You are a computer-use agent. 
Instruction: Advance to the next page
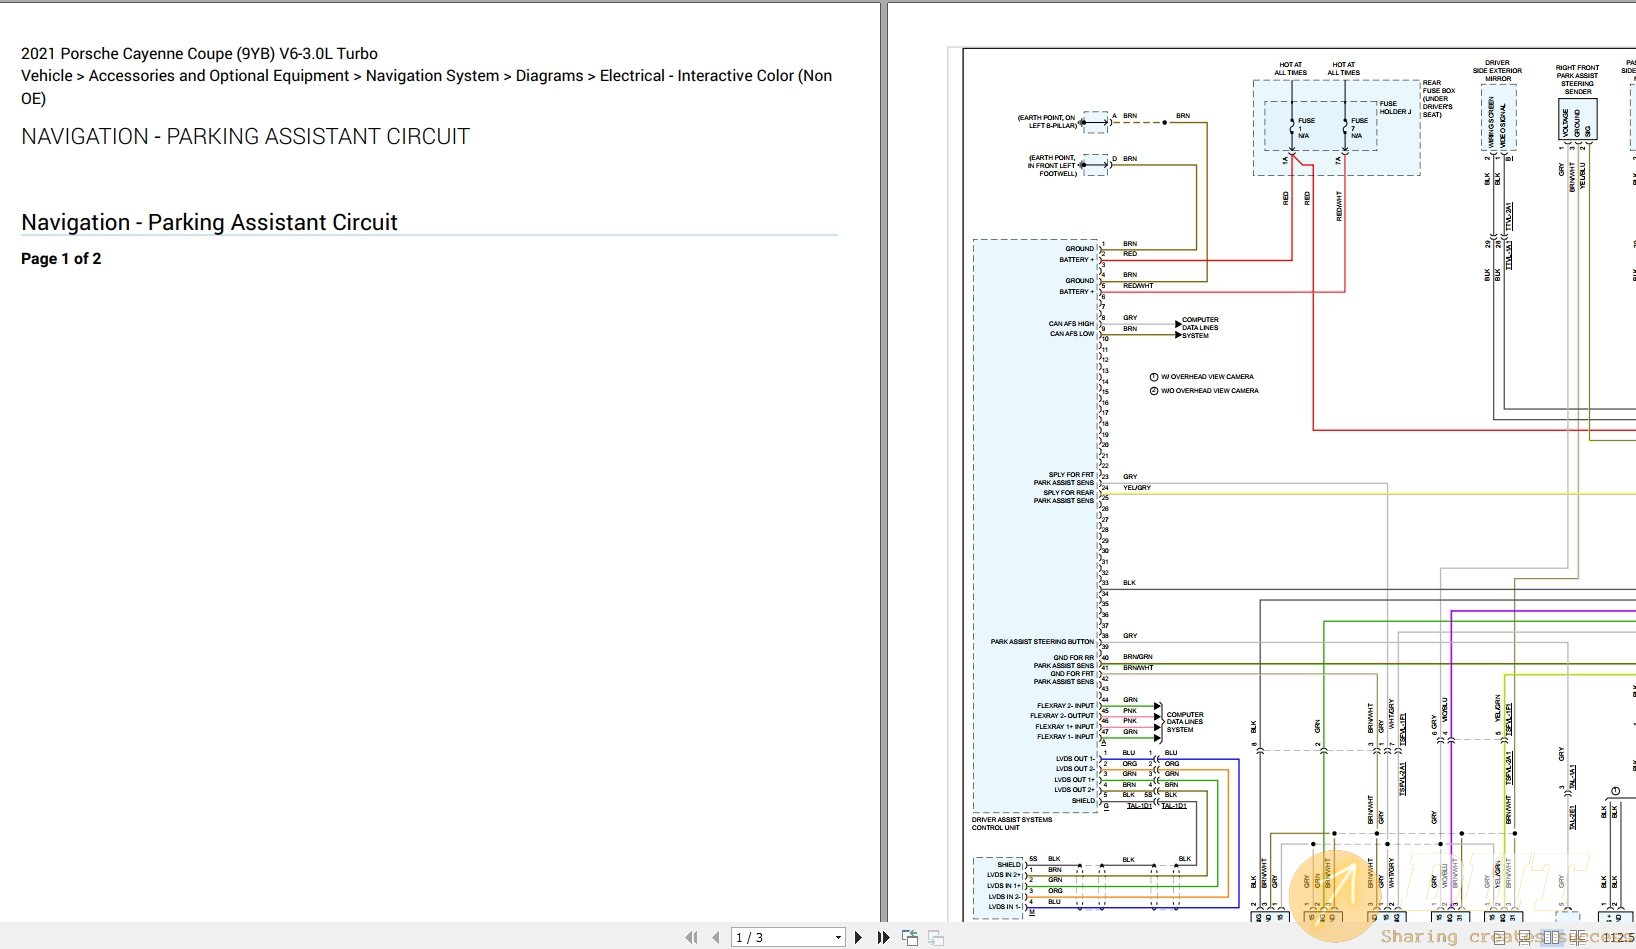coord(858,937)
